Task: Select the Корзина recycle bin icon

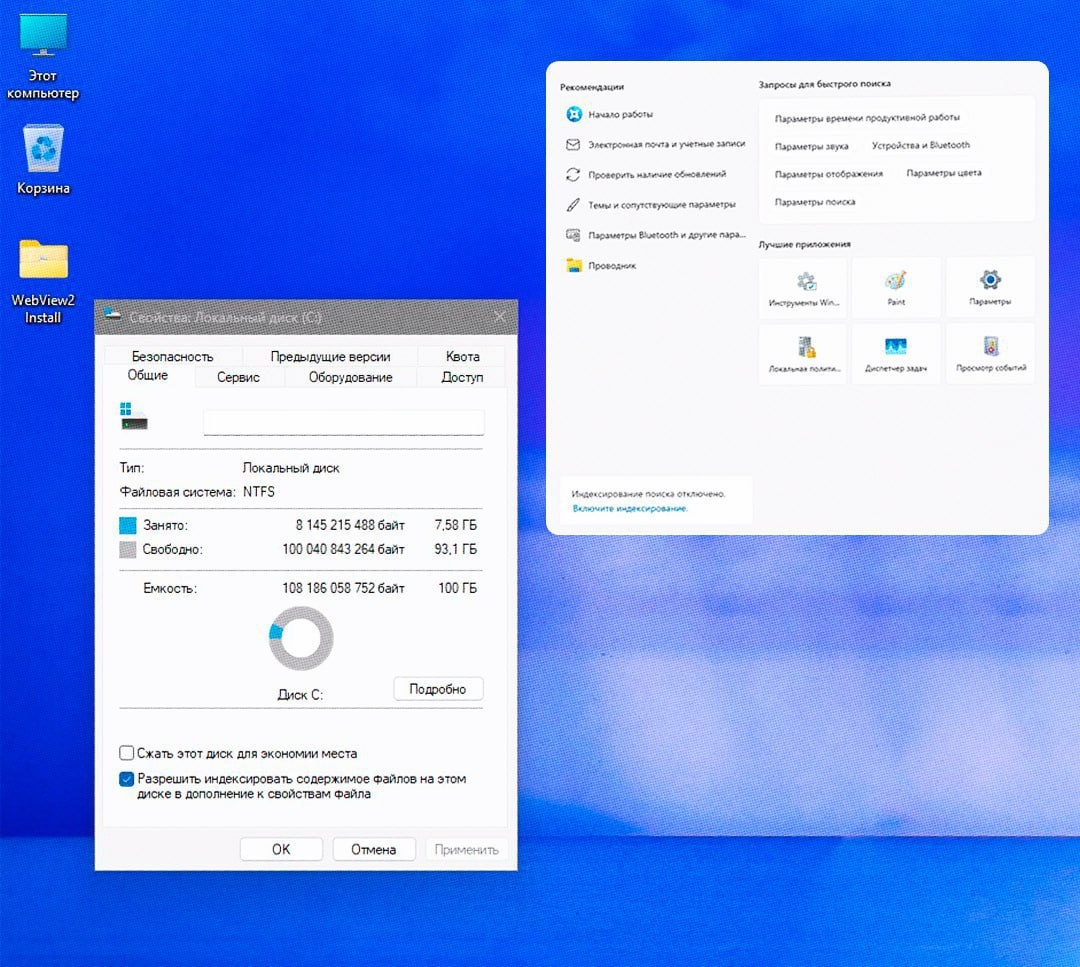Action: click(x=43, y=160)
